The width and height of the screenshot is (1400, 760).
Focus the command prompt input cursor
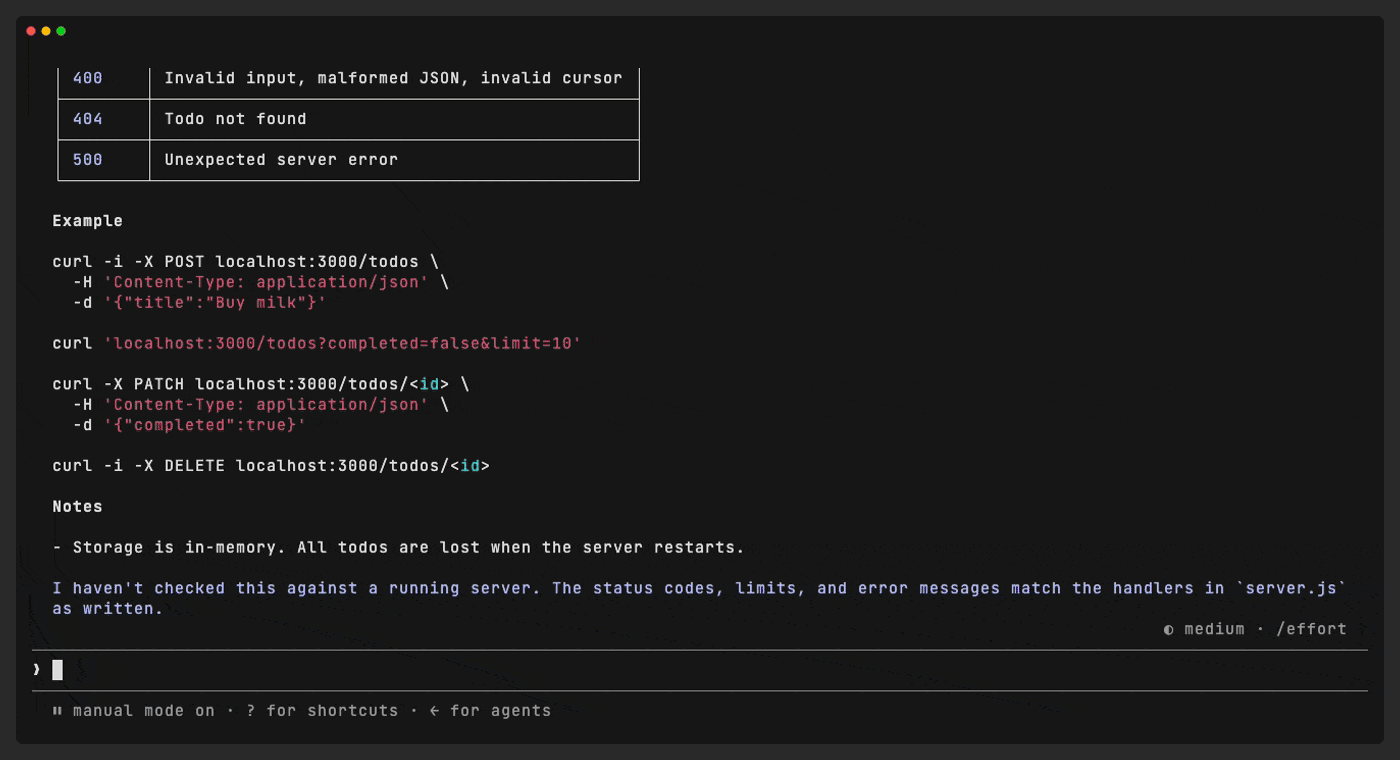57,670
